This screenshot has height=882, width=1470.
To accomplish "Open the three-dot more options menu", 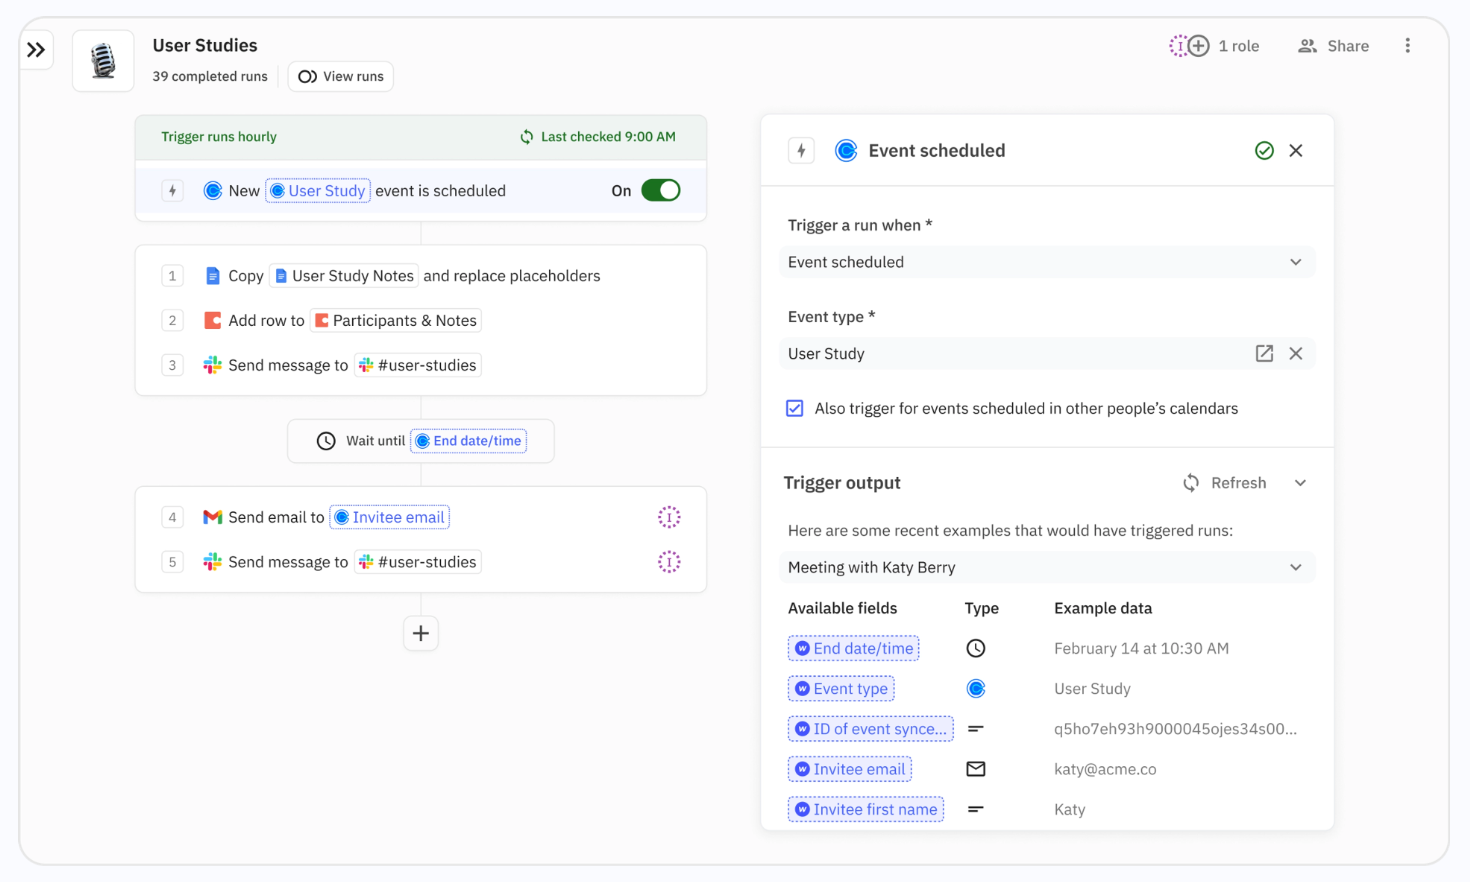I will click(x=1407, y=46).
